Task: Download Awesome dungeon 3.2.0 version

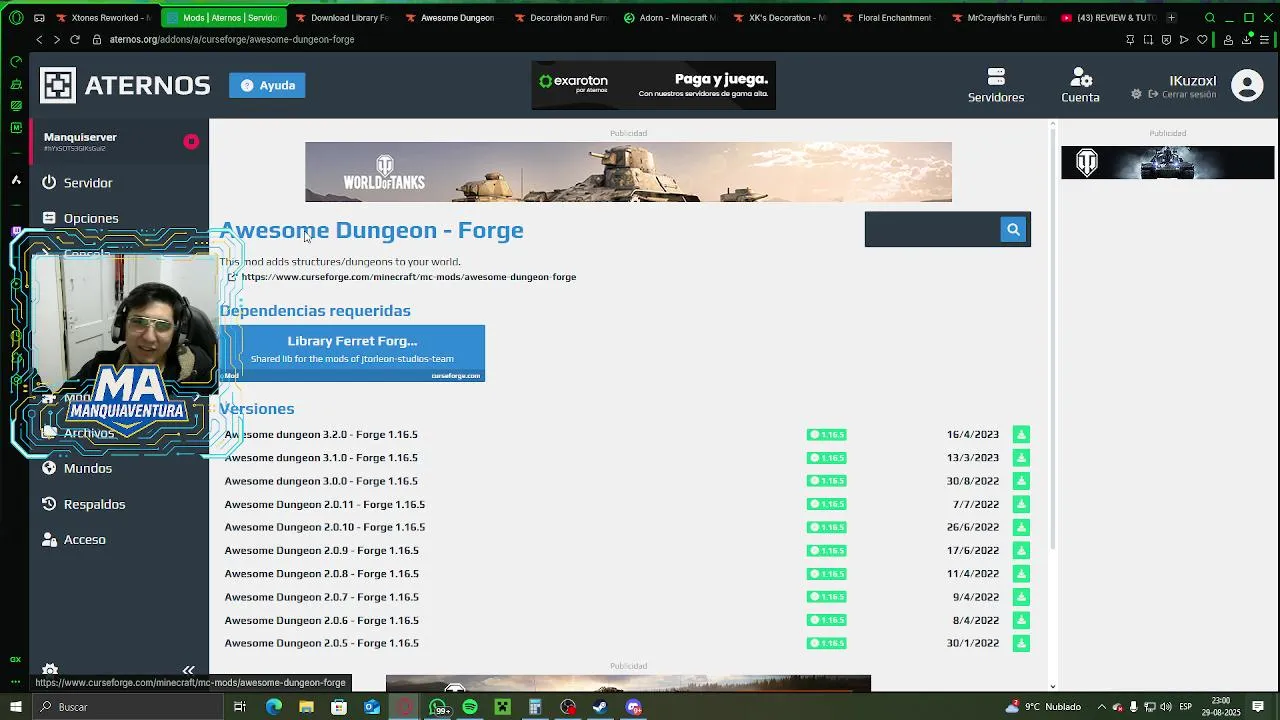Action: [1021, 434]
